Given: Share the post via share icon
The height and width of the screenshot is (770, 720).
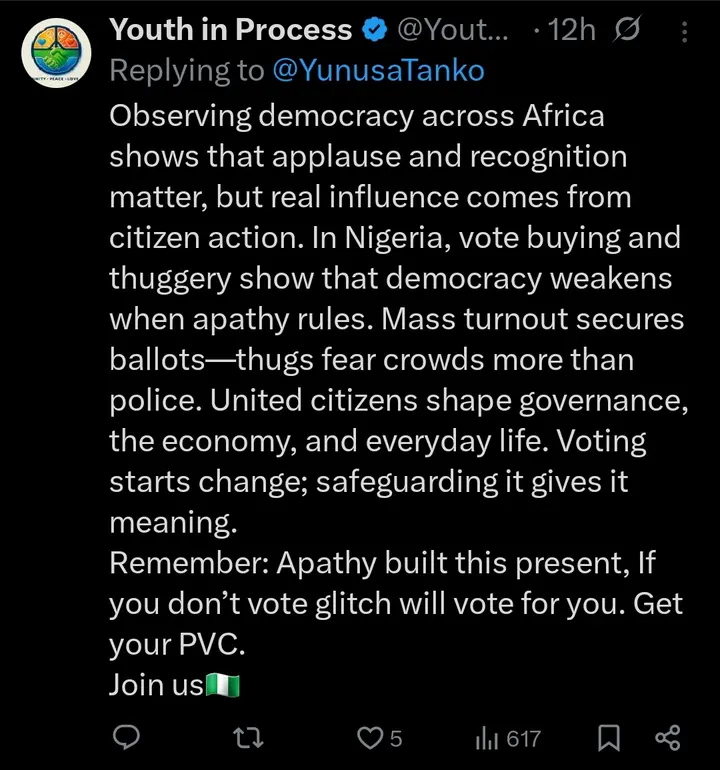Looking at the screenshot, I should click(x=666, y=738).
